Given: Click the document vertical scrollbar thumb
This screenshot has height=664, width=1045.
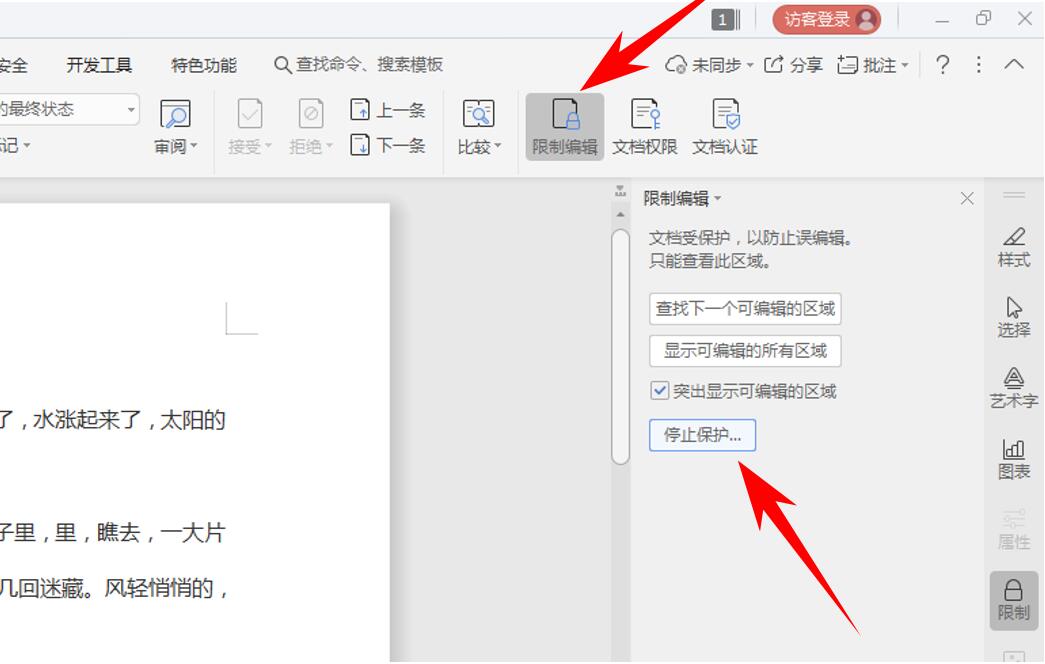Looking at the screenshot, I should [620, 347].
